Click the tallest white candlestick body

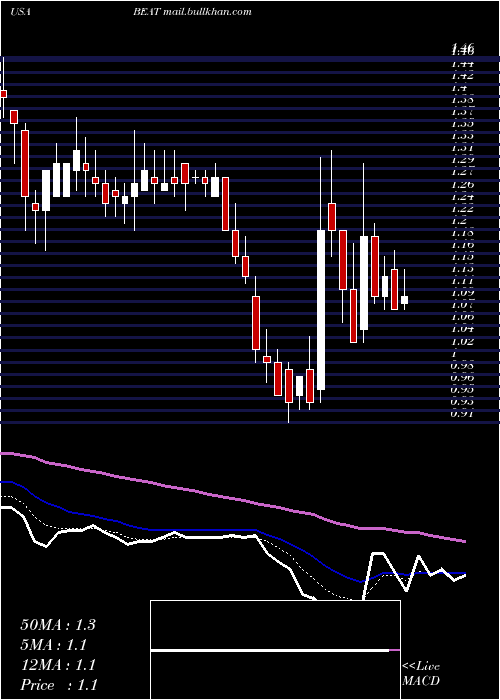click(321, 310)
